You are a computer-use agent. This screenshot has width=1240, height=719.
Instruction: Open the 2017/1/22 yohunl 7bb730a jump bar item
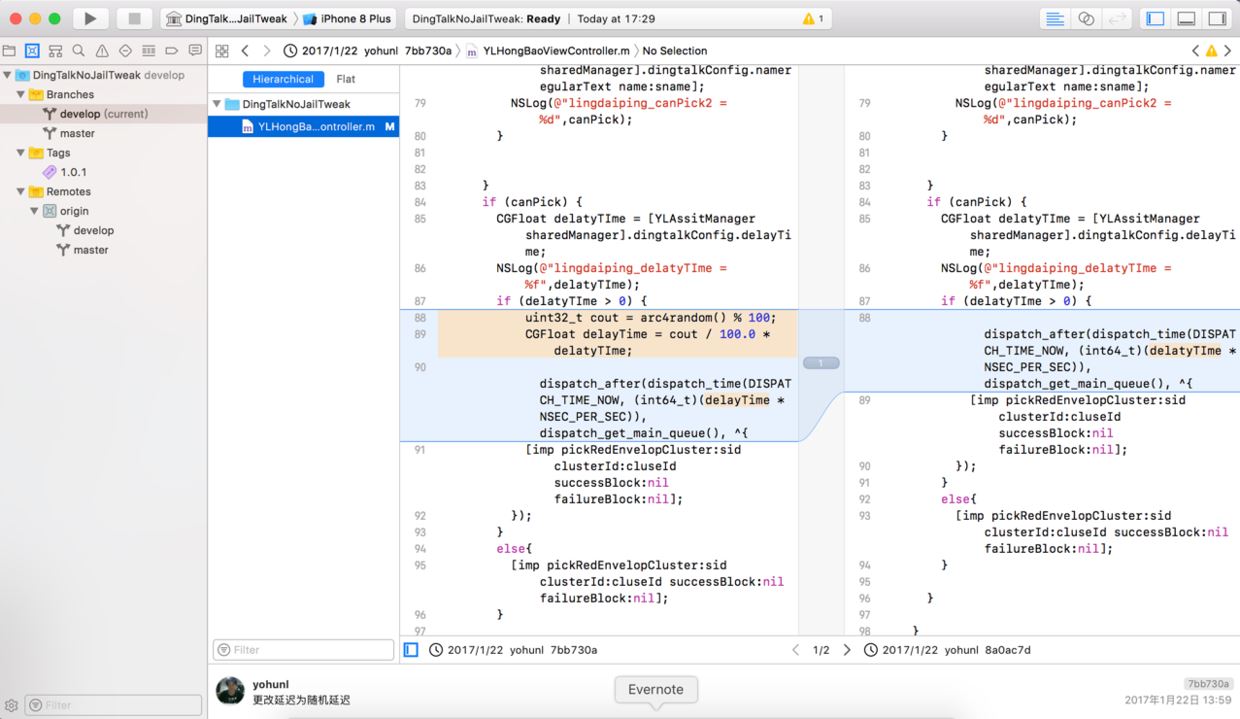368,50
